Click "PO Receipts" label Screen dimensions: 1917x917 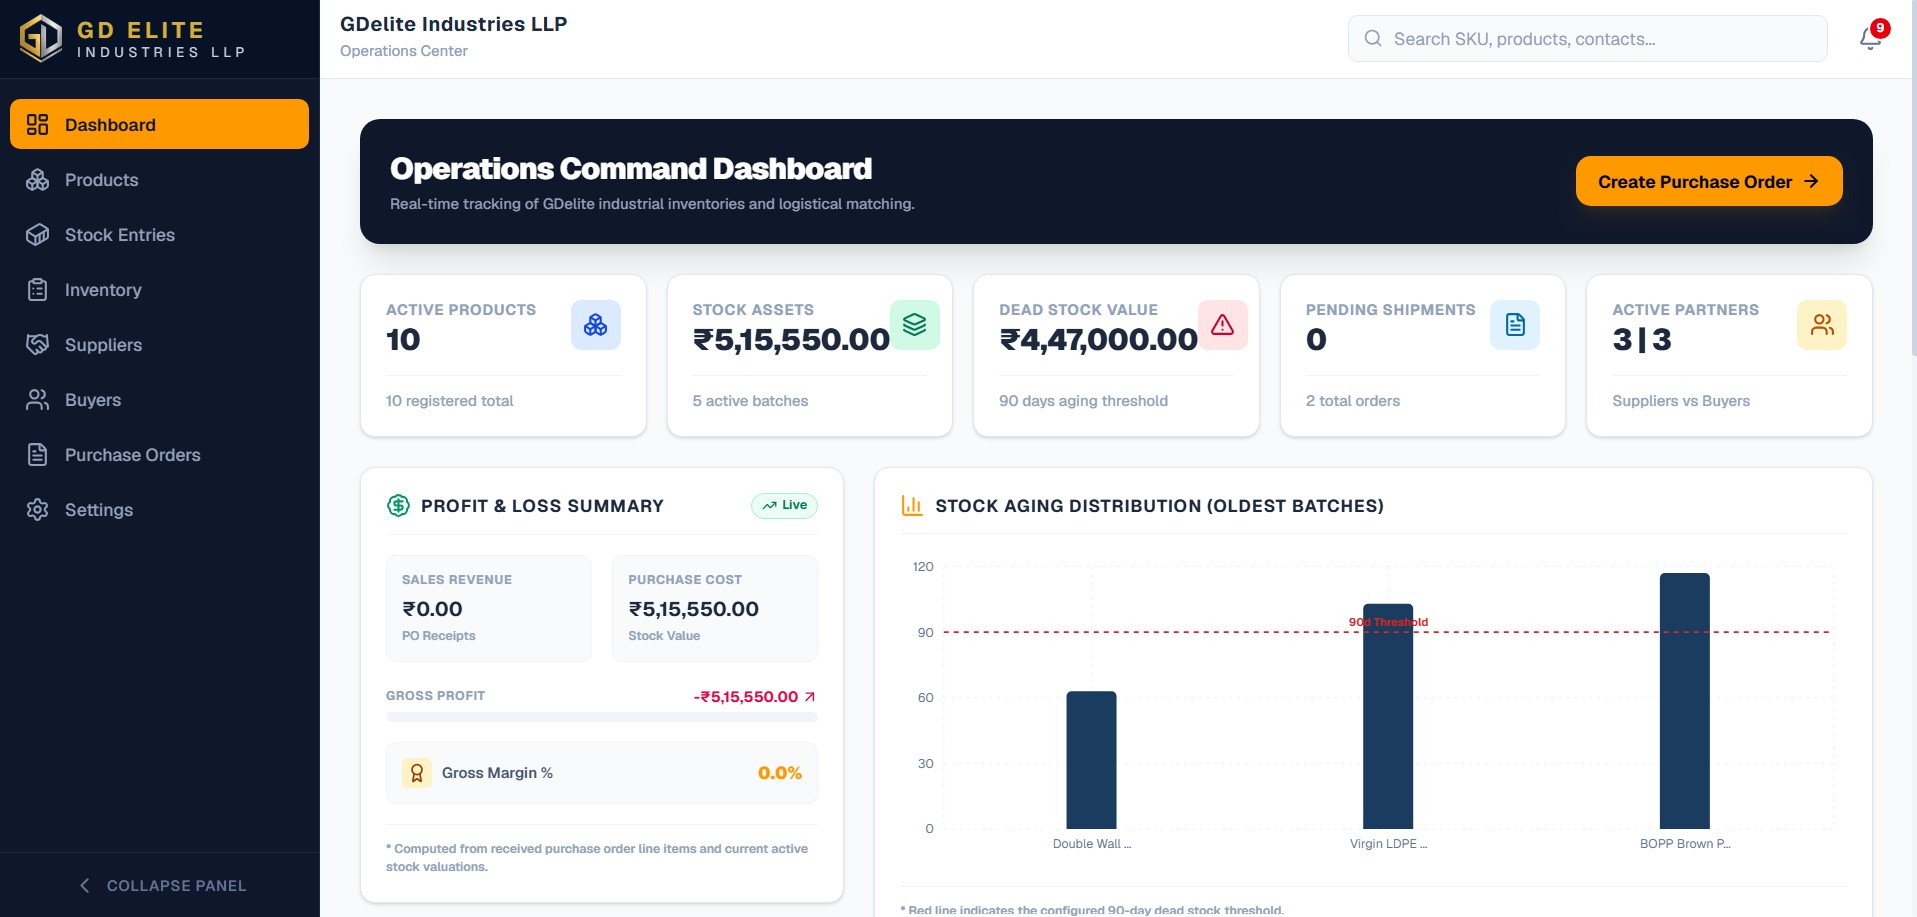coord(438,636)
